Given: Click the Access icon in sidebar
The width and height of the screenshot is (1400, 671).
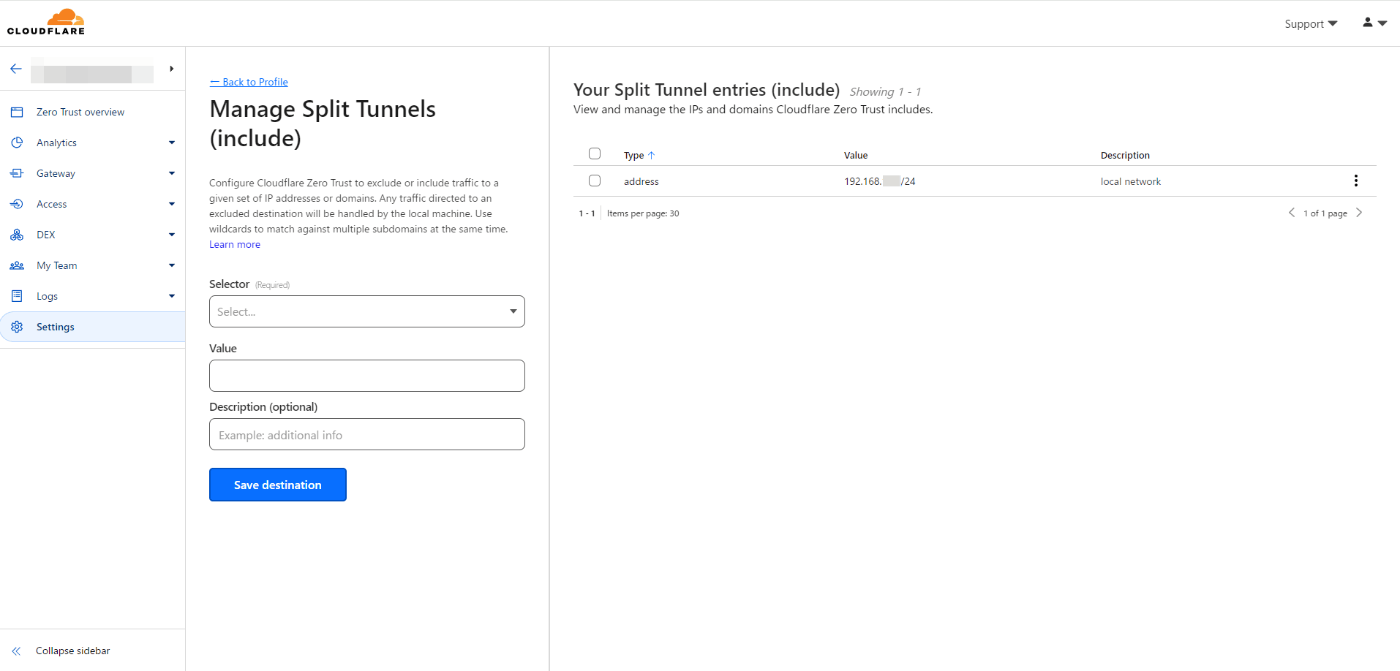Looking at the screenshot, I should [17, 204].
